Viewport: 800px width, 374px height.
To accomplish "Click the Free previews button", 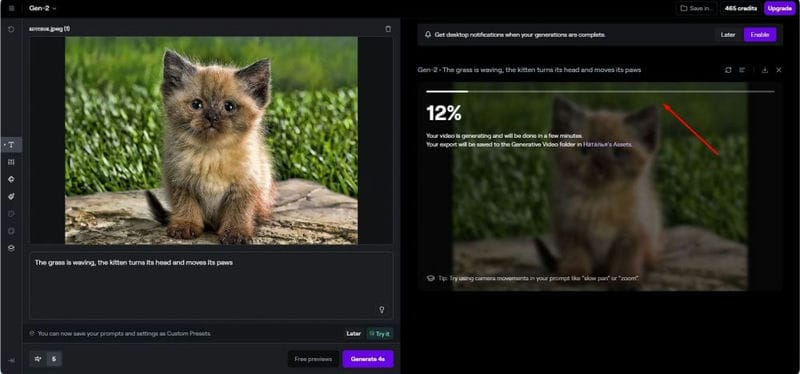I will [313, 359].
